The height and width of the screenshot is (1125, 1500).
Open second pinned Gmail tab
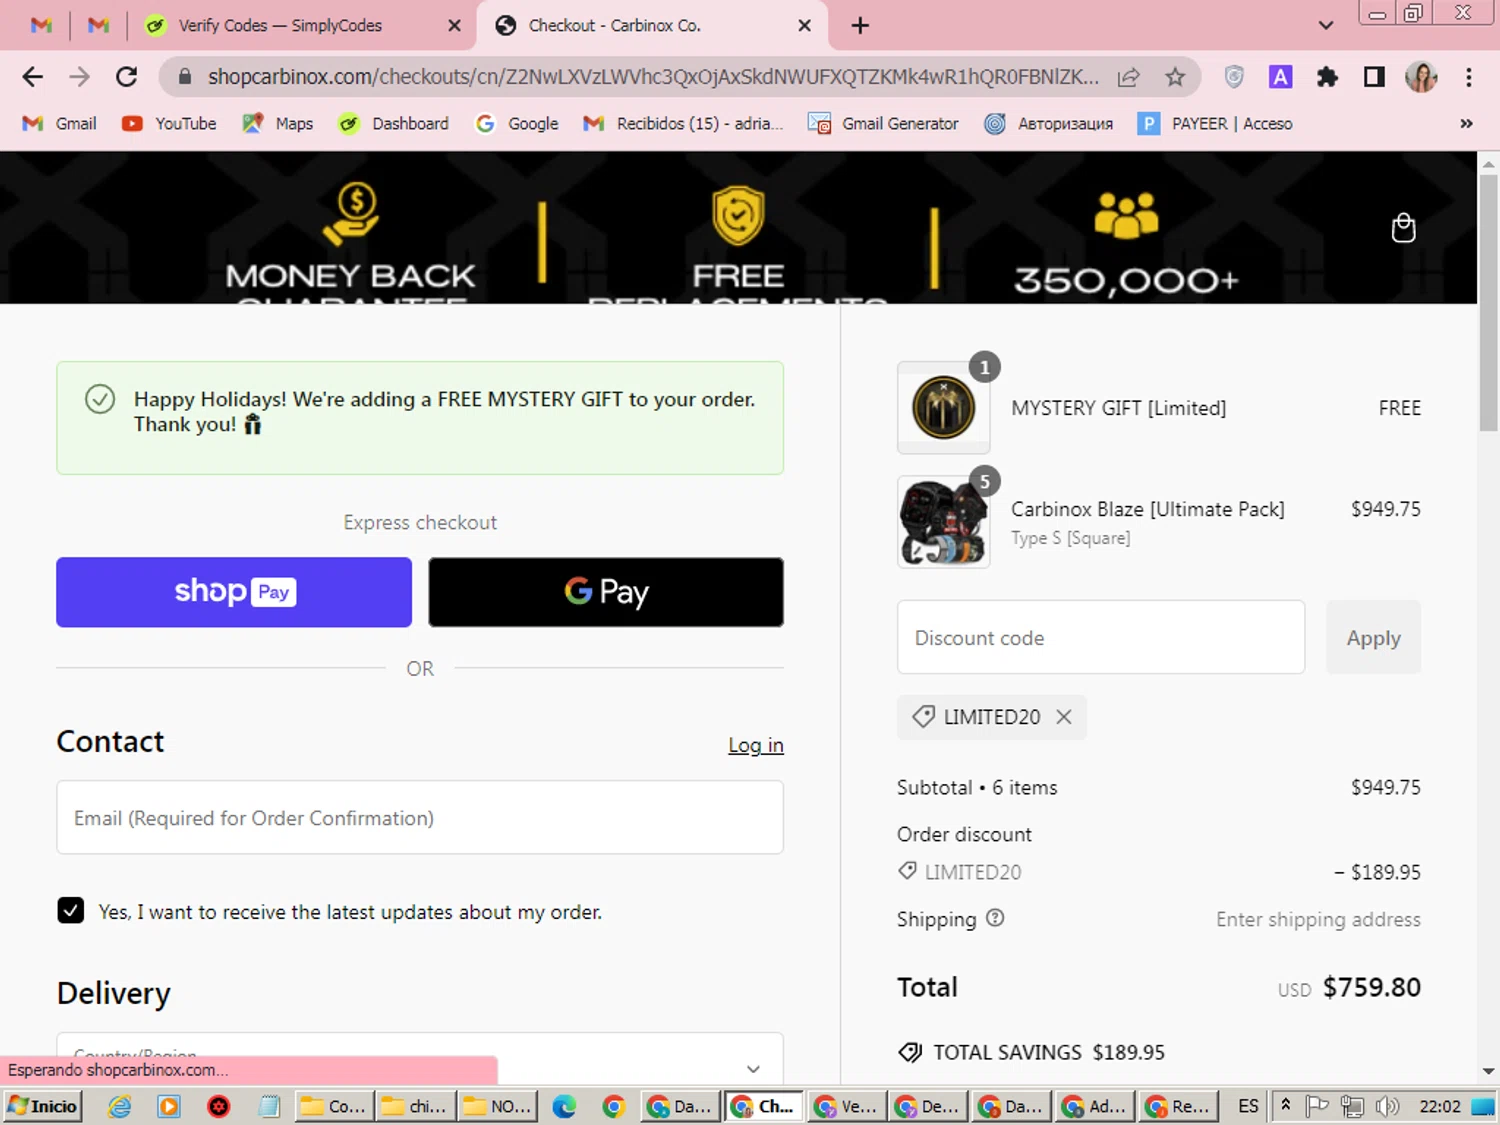pos(98,25)
